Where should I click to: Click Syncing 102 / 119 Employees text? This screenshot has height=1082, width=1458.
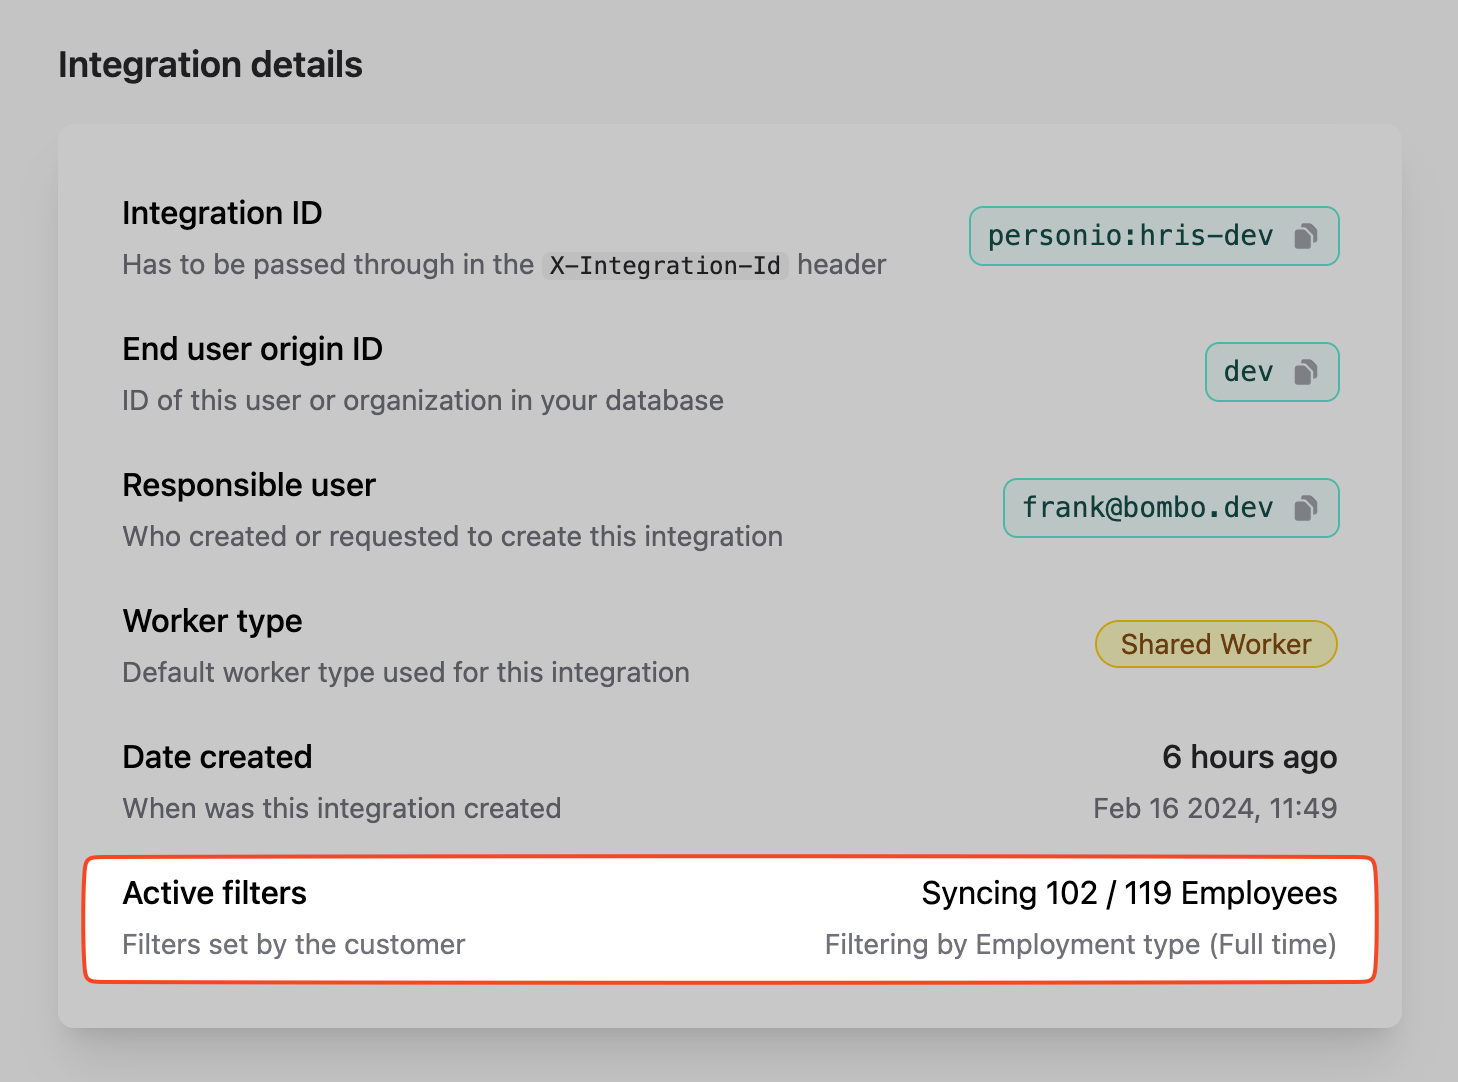(x=1129, y=893)
